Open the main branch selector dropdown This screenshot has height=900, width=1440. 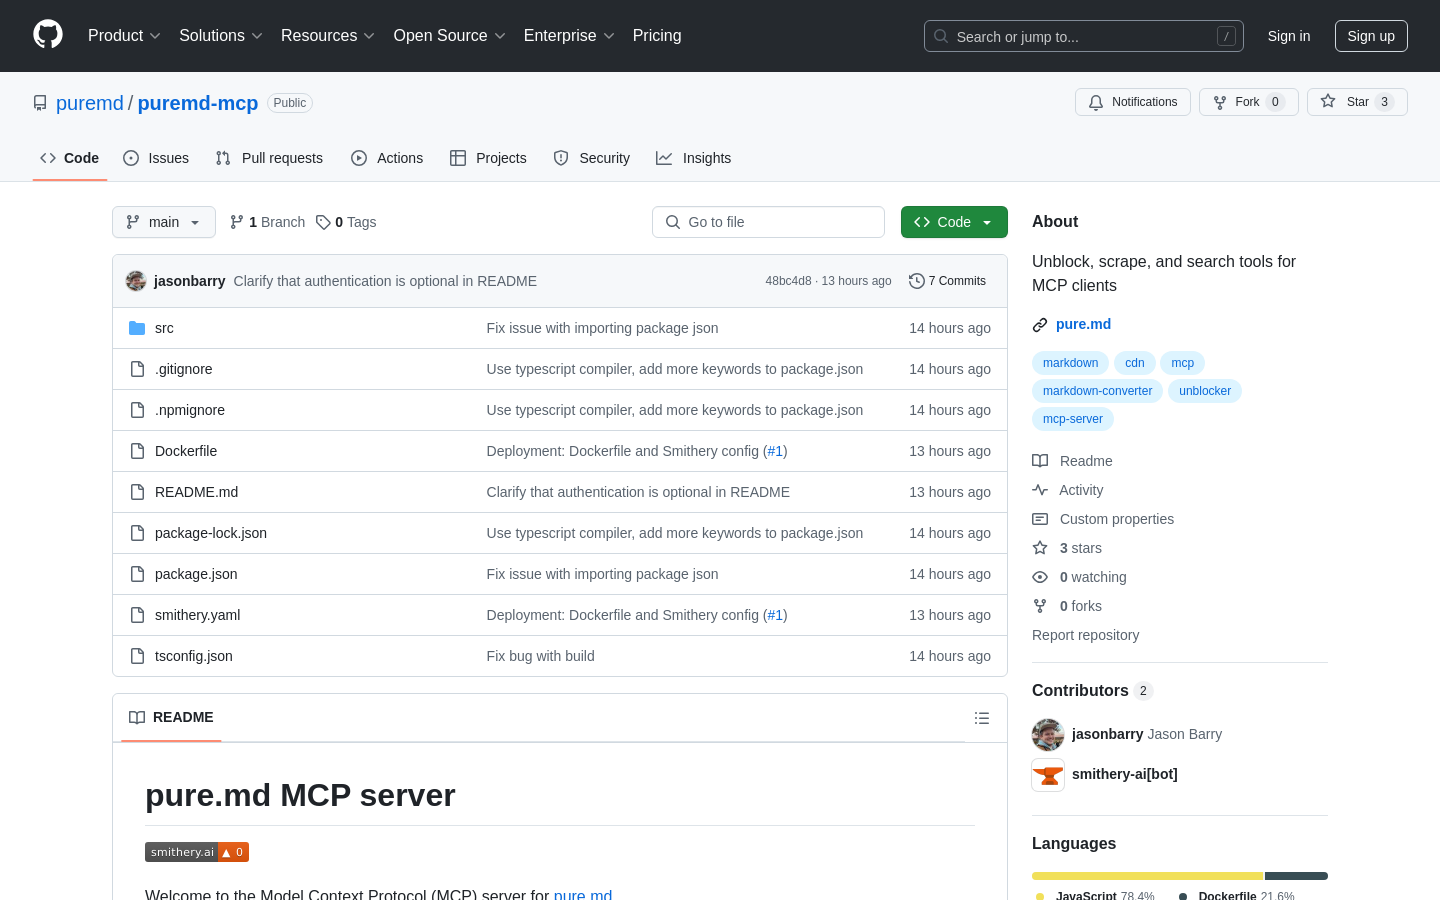click(164, 222)
